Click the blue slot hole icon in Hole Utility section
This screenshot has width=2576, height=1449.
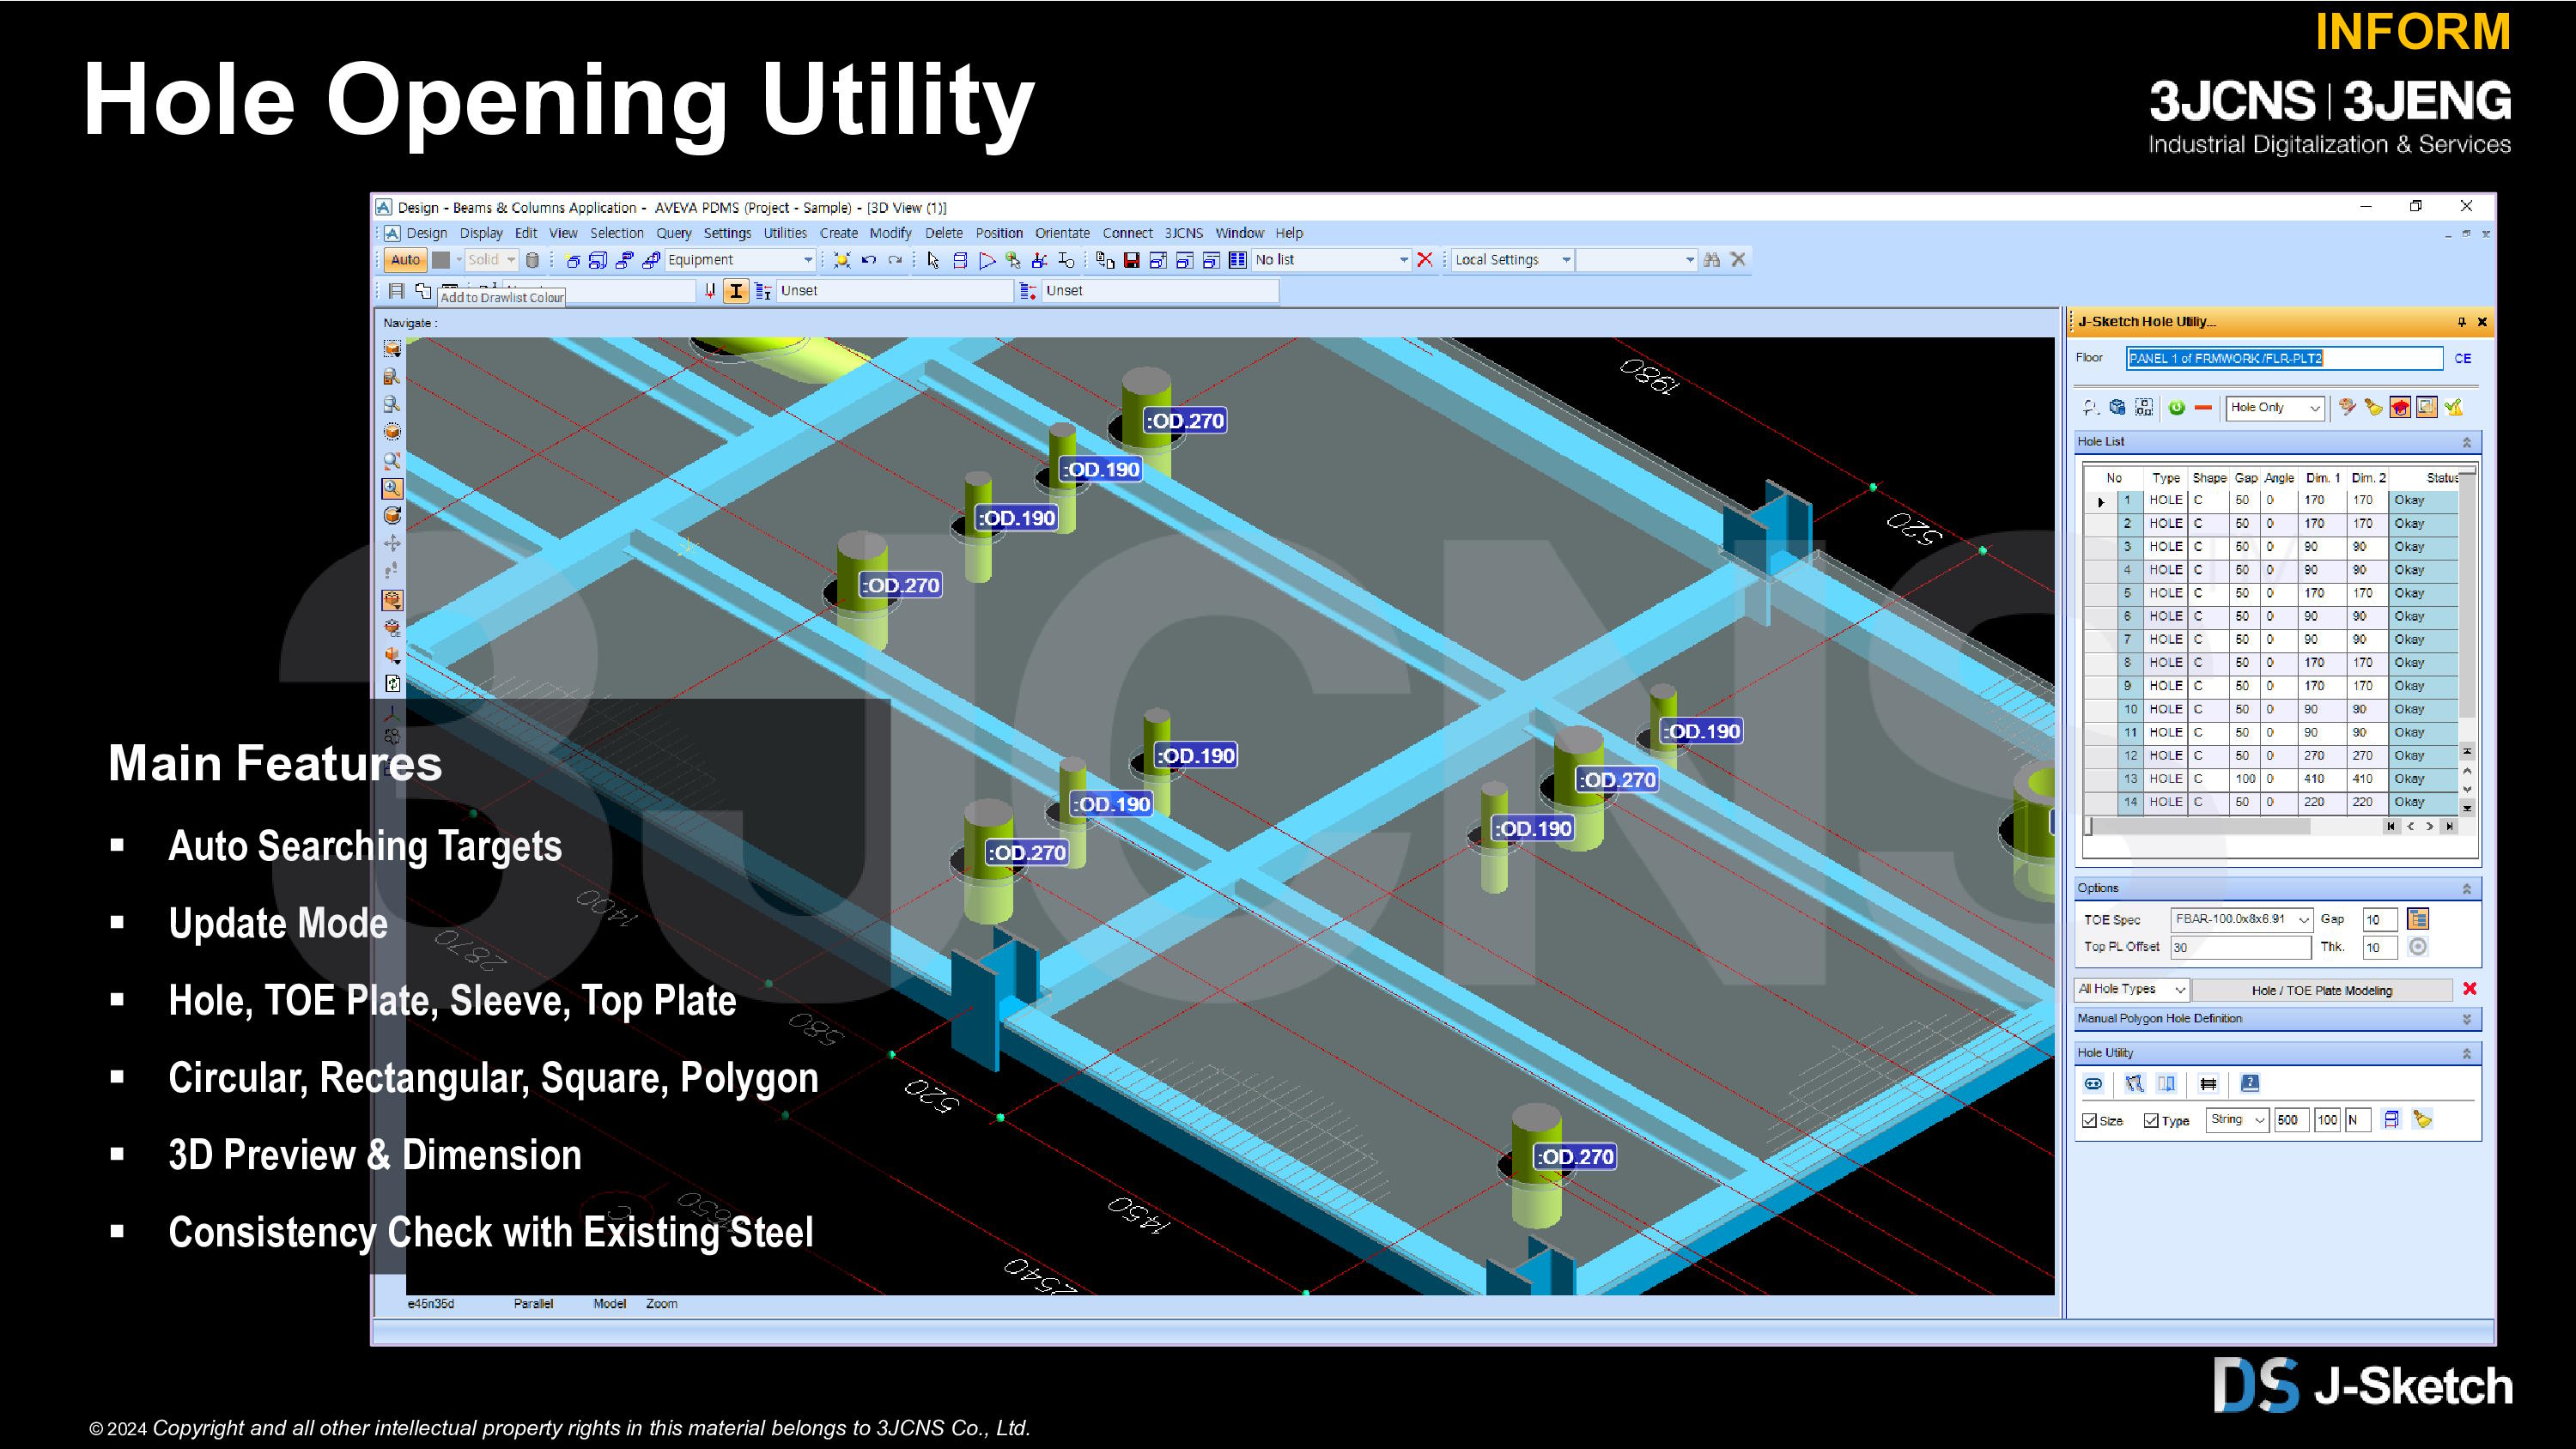[2093, 1083]
